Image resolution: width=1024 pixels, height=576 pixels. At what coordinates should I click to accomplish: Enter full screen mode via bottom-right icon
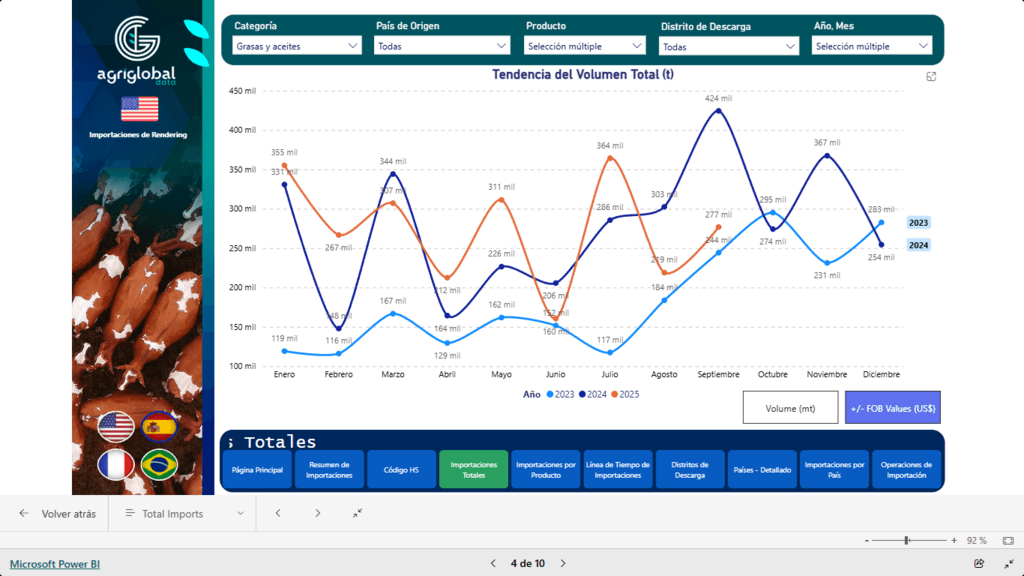(1008, 564)
